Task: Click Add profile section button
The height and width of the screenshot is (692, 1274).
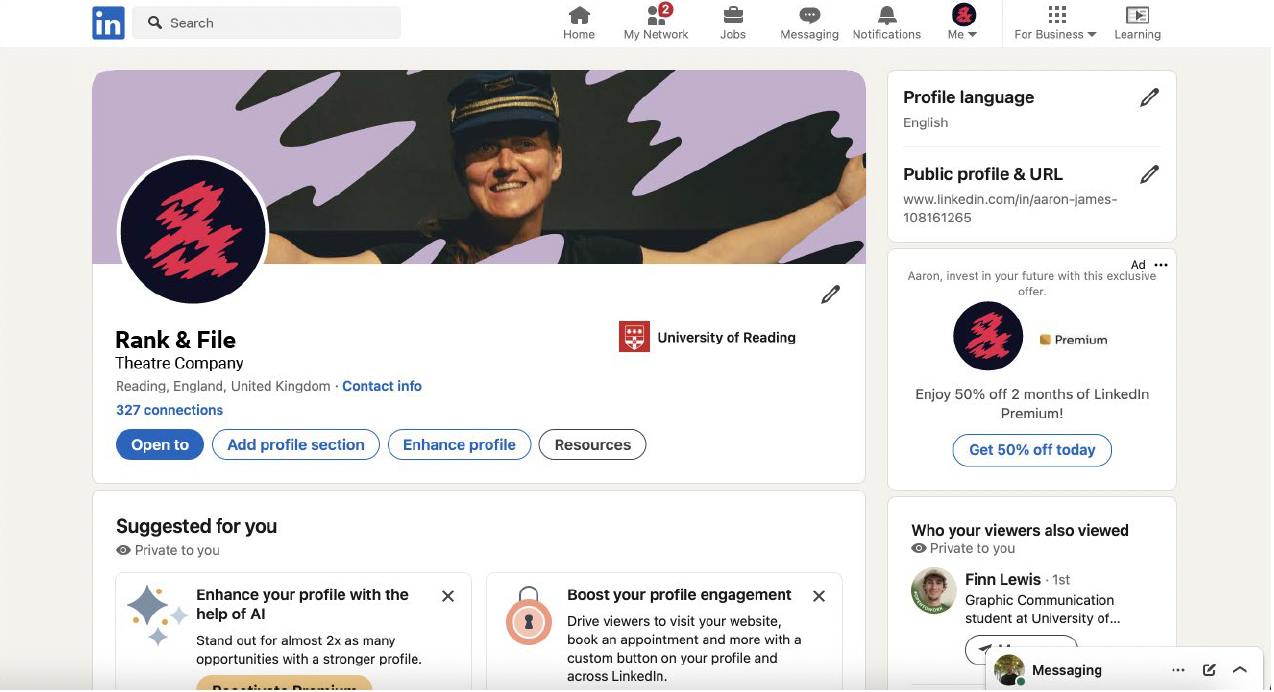Action: click(x=296, y=445)
